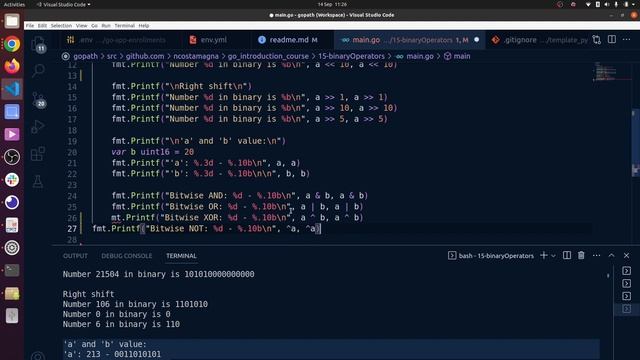Click github.com in the breadcrumb
Viewport: 640px width, 360px height.
point(145,56)
